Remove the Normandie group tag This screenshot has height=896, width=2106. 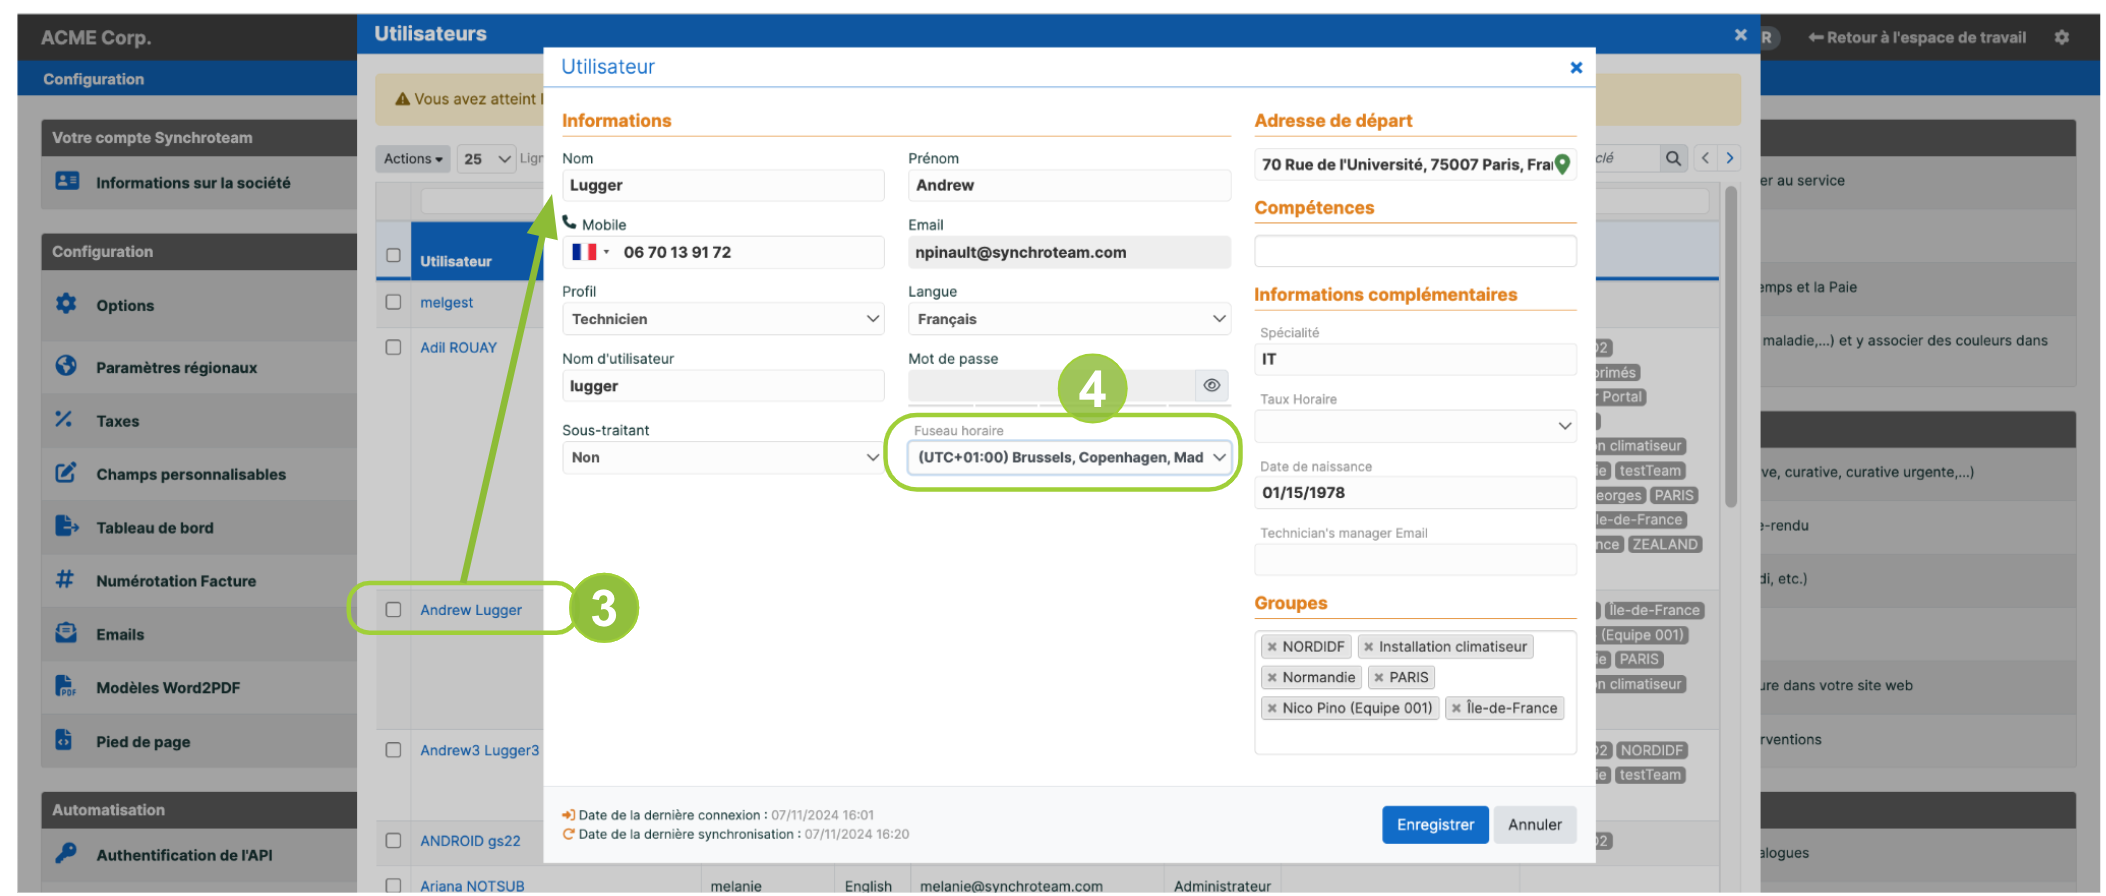(1272, 678)
